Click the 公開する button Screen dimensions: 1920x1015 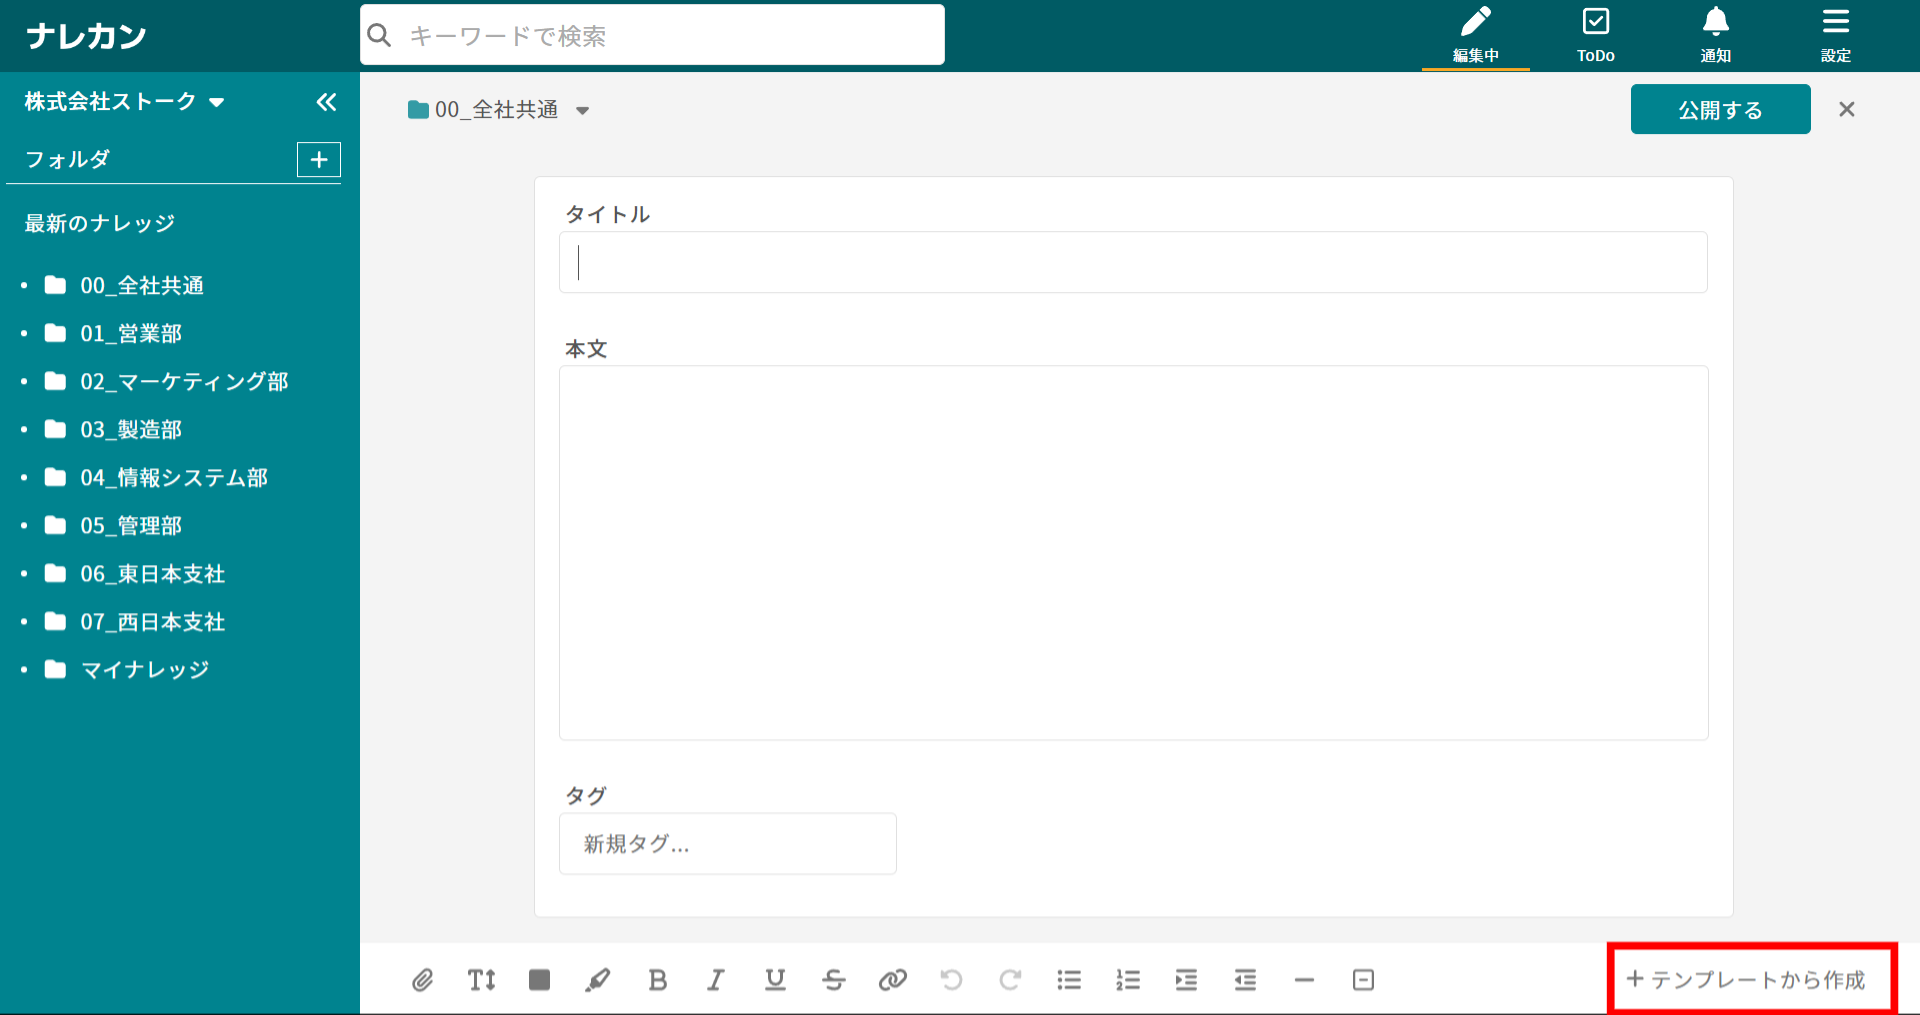(1720, 110)
